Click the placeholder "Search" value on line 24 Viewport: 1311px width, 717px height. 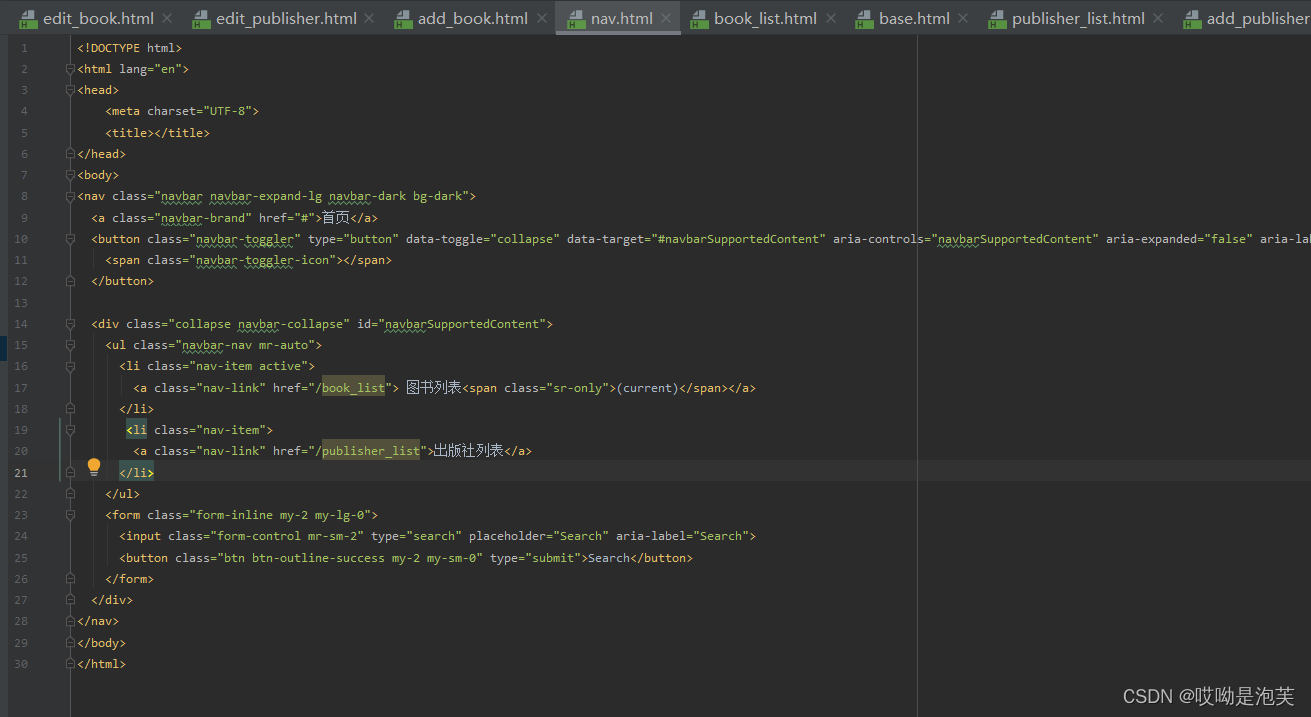point(581,536)
